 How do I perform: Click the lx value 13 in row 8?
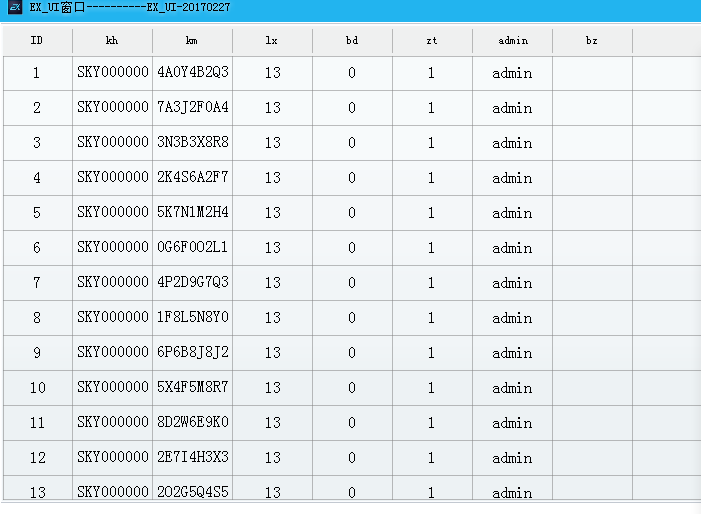[272, 318]
